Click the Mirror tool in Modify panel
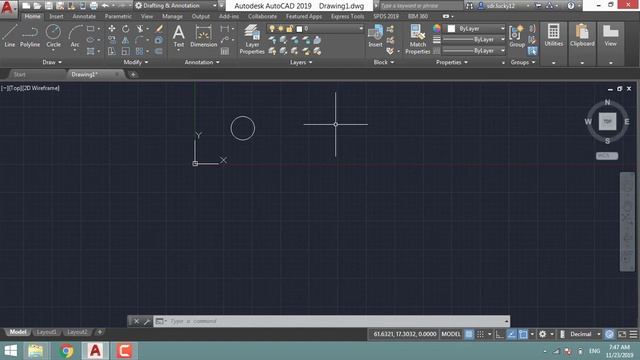Image resolution: width=640 pixels, height=360 pixels. (x=126, y=40)
